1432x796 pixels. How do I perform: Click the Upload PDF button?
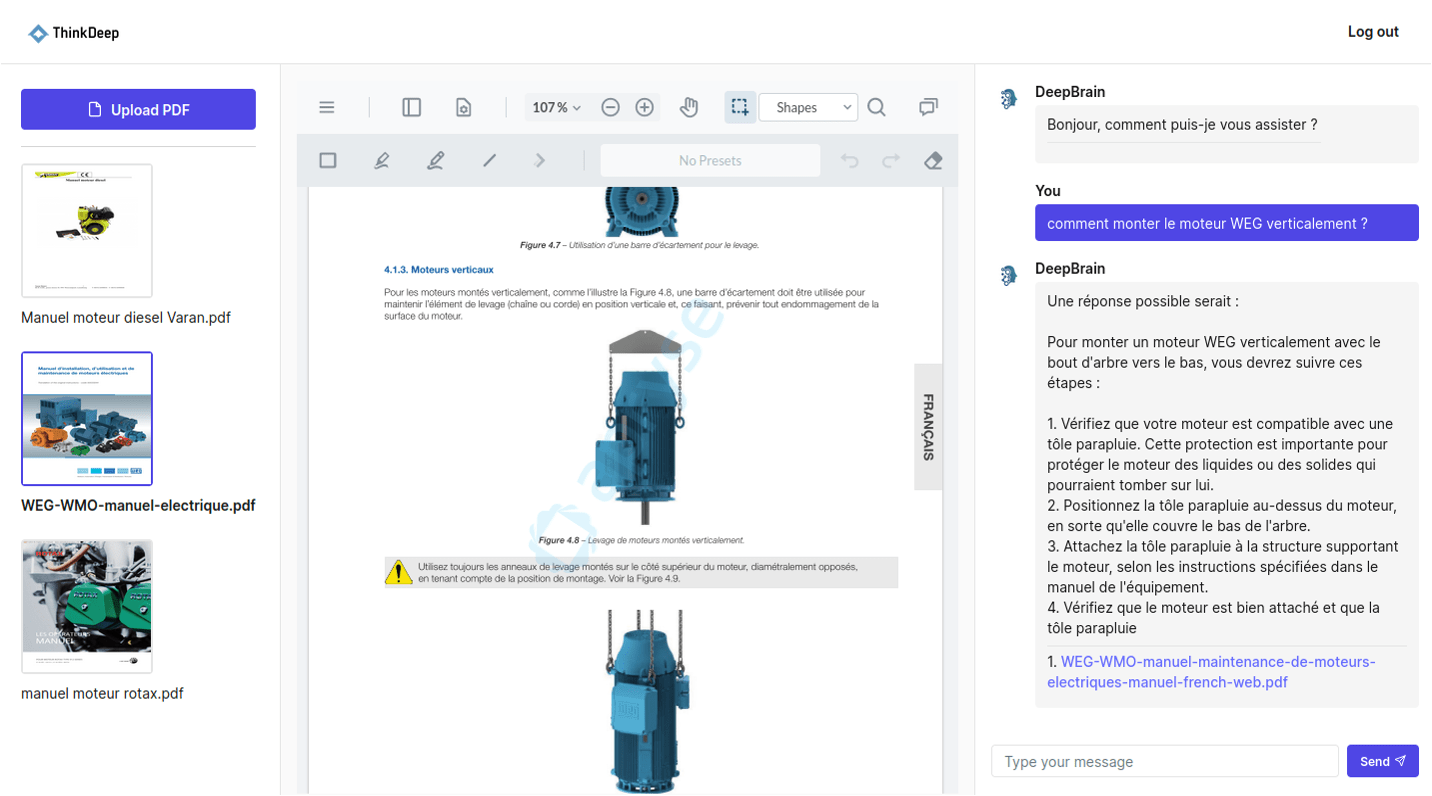138,110
